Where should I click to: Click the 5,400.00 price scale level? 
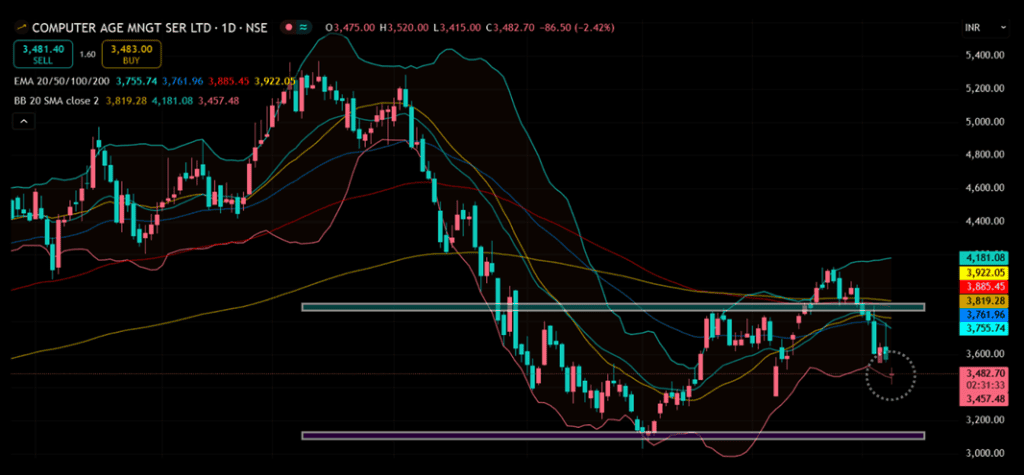tap(984, 56)
